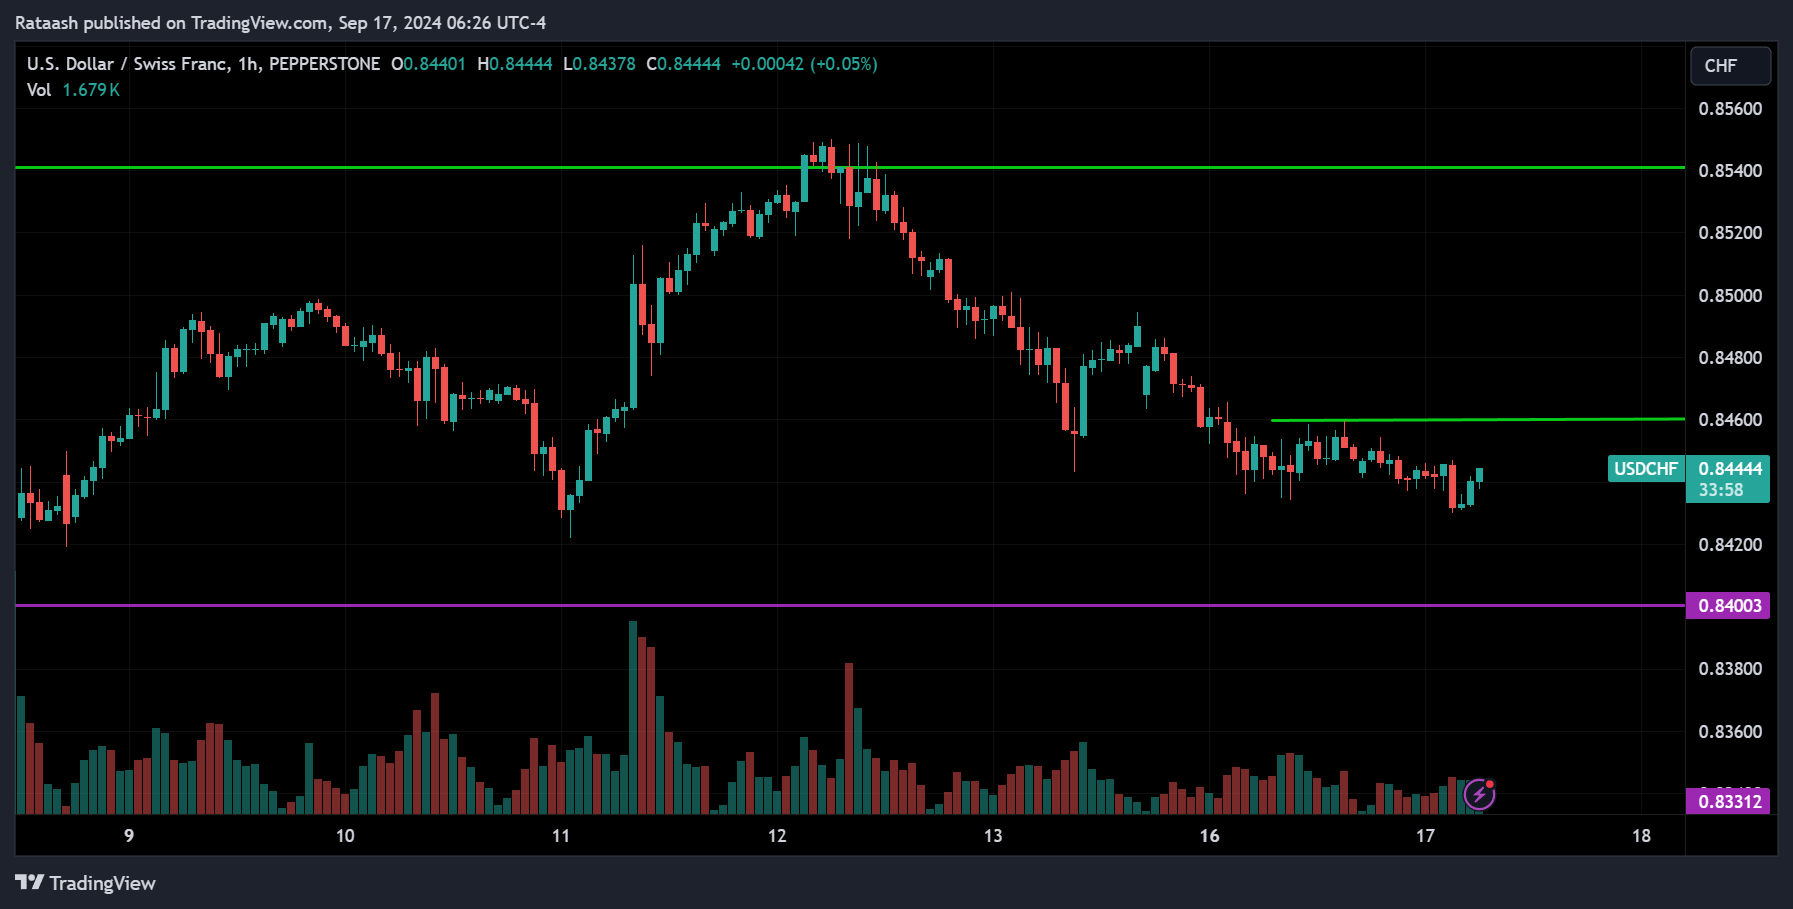Click the 0.85000 price scale label
The width and height of the screenshot is (1793, 909).
[1730, 296]
